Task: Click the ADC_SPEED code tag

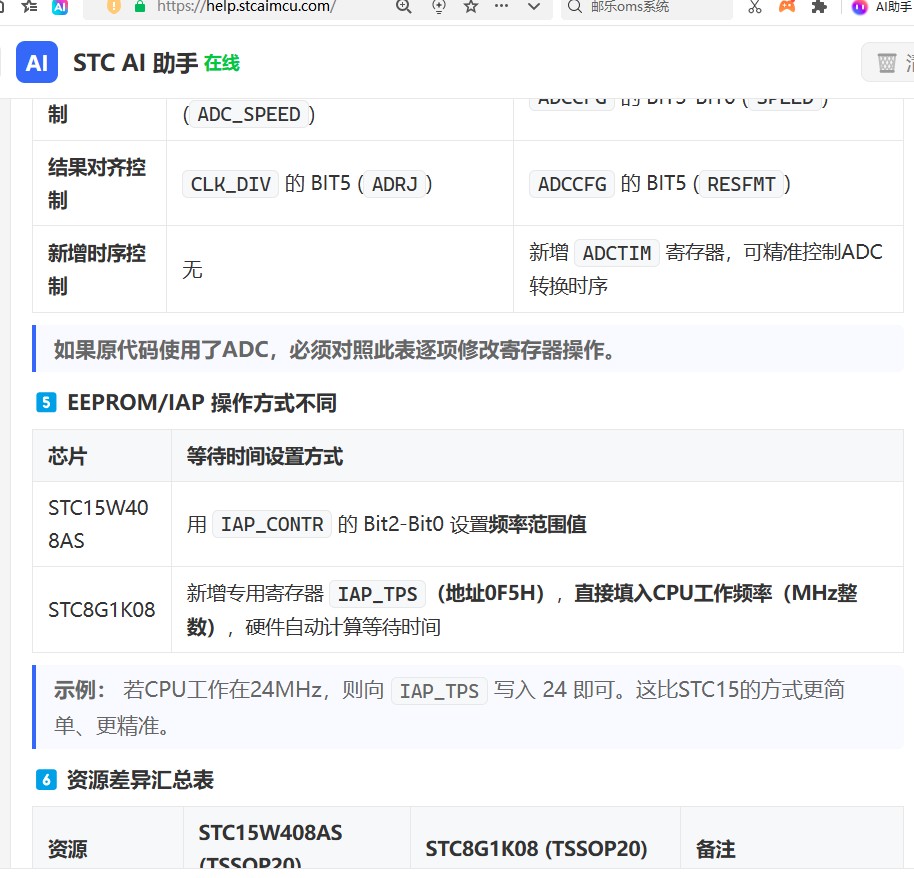Action: coord(249,114)
